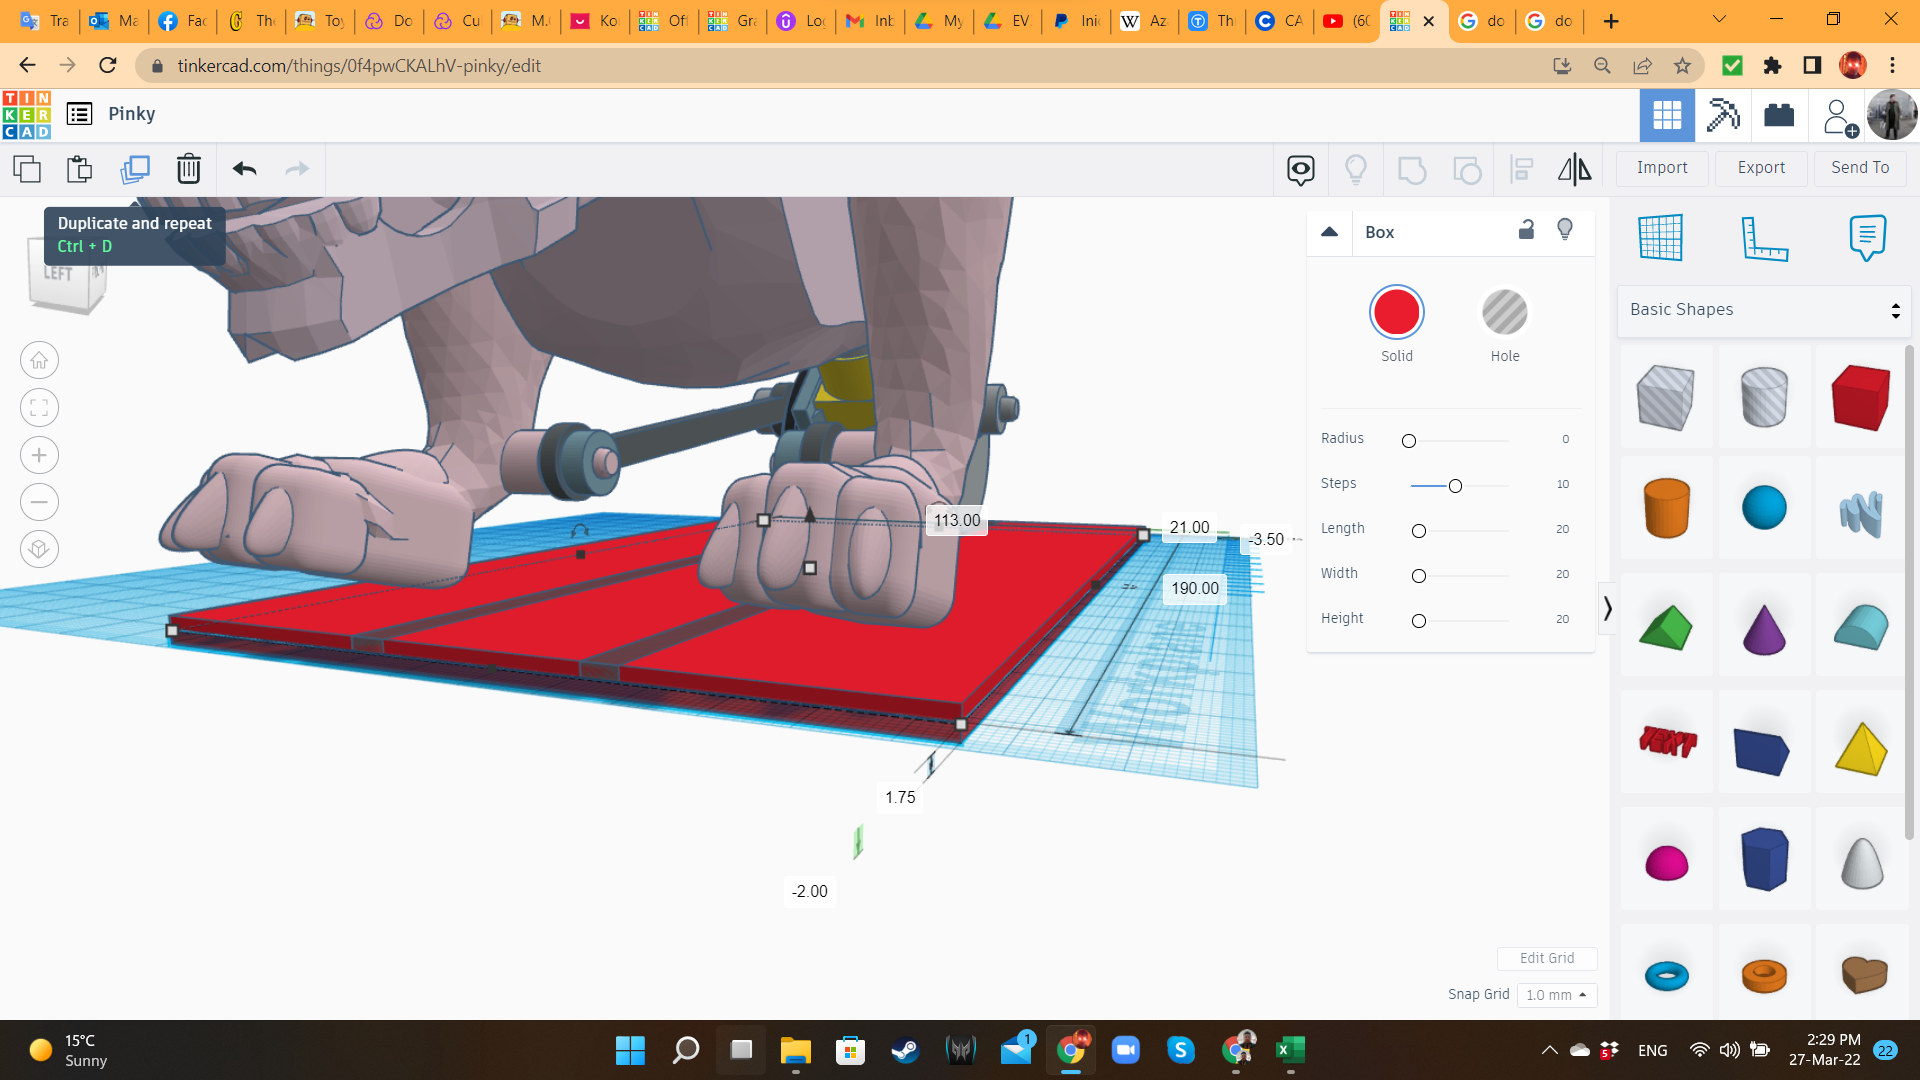Click the Edit Grid button

coord(1546,958)
